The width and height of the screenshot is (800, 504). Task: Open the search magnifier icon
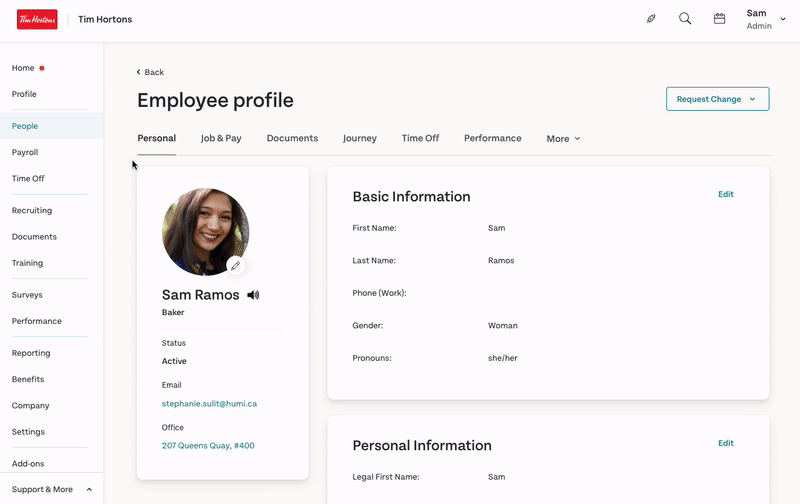[x=685, y=19]
